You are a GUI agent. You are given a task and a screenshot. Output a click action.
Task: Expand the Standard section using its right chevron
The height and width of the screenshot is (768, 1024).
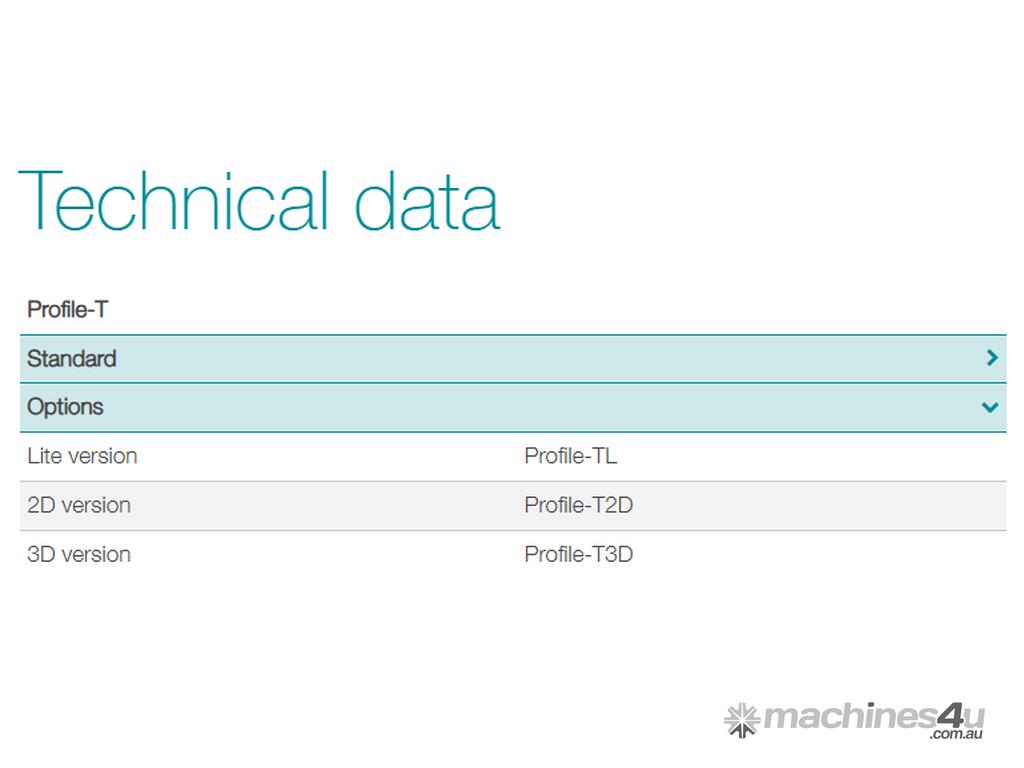pos(991,358)
